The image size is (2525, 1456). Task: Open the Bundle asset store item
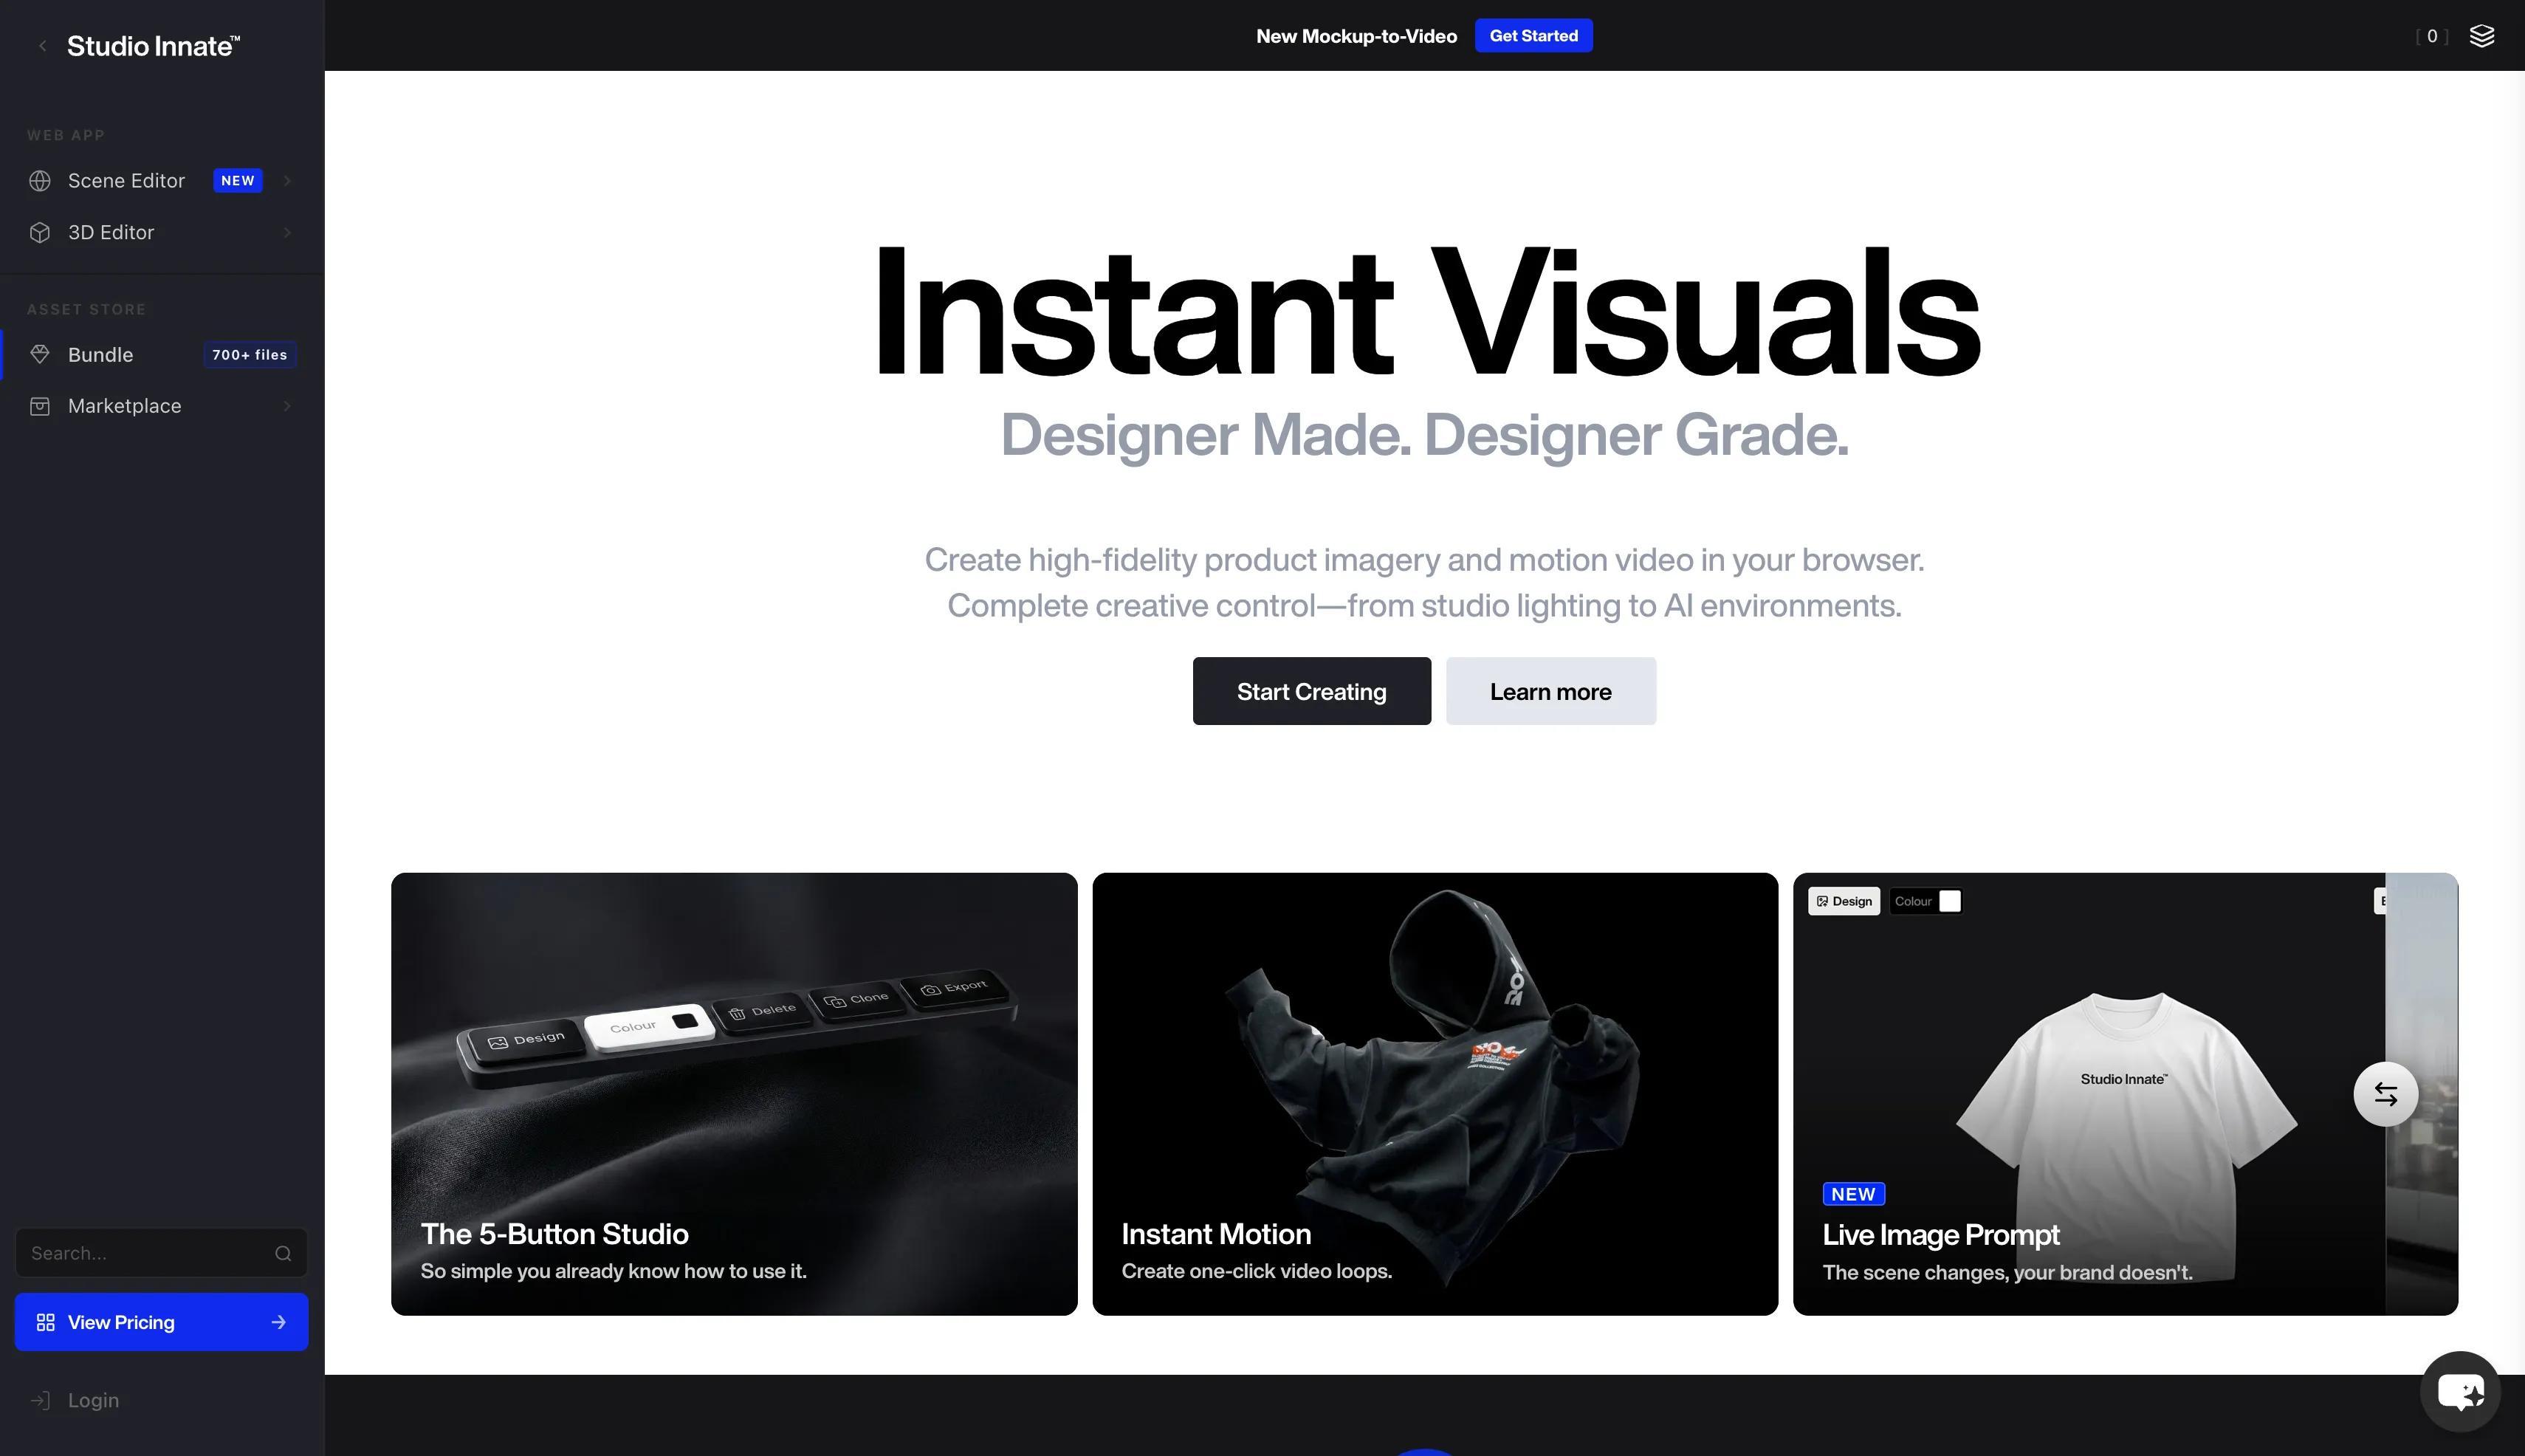pyautogui.click(x=100, y=354)
